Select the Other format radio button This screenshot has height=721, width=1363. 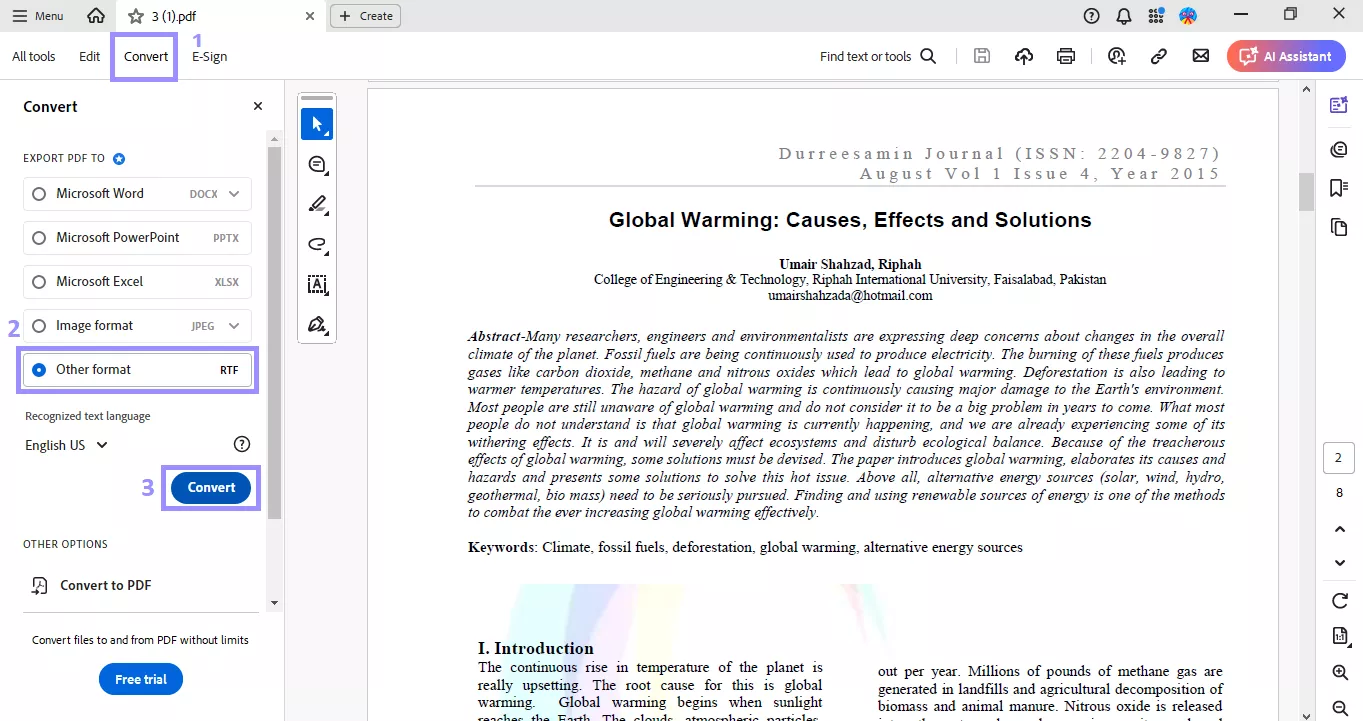pos(39,370)
